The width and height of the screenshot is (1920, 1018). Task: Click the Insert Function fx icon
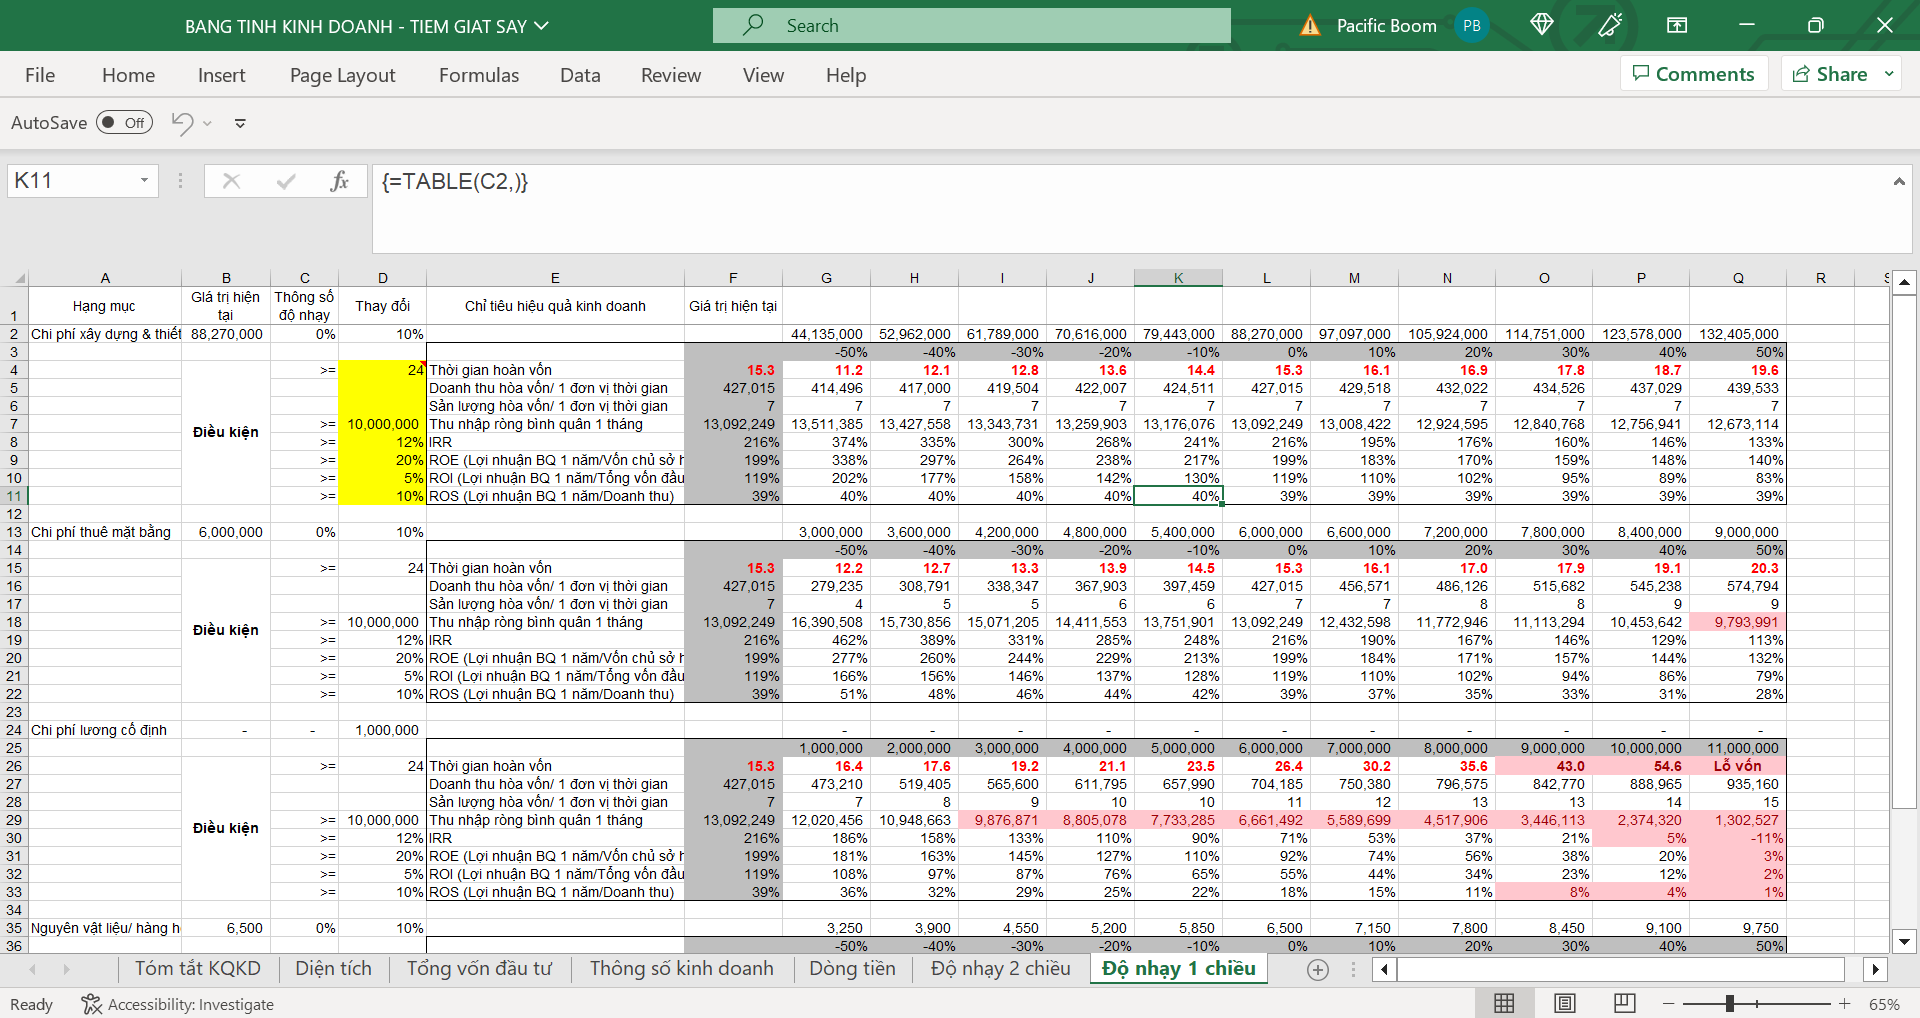[x=339, y=181]
